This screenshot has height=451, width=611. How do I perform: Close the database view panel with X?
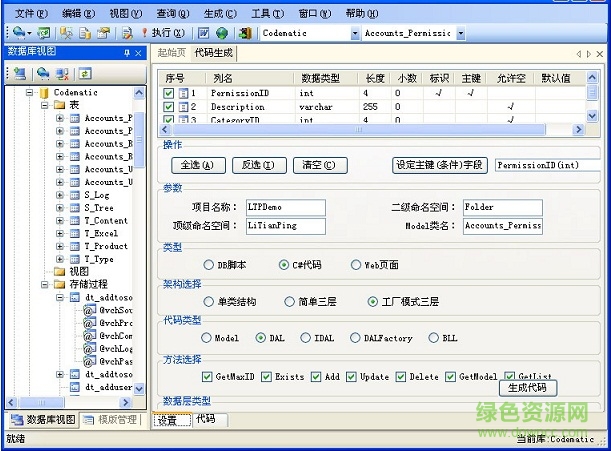point(138,53)
